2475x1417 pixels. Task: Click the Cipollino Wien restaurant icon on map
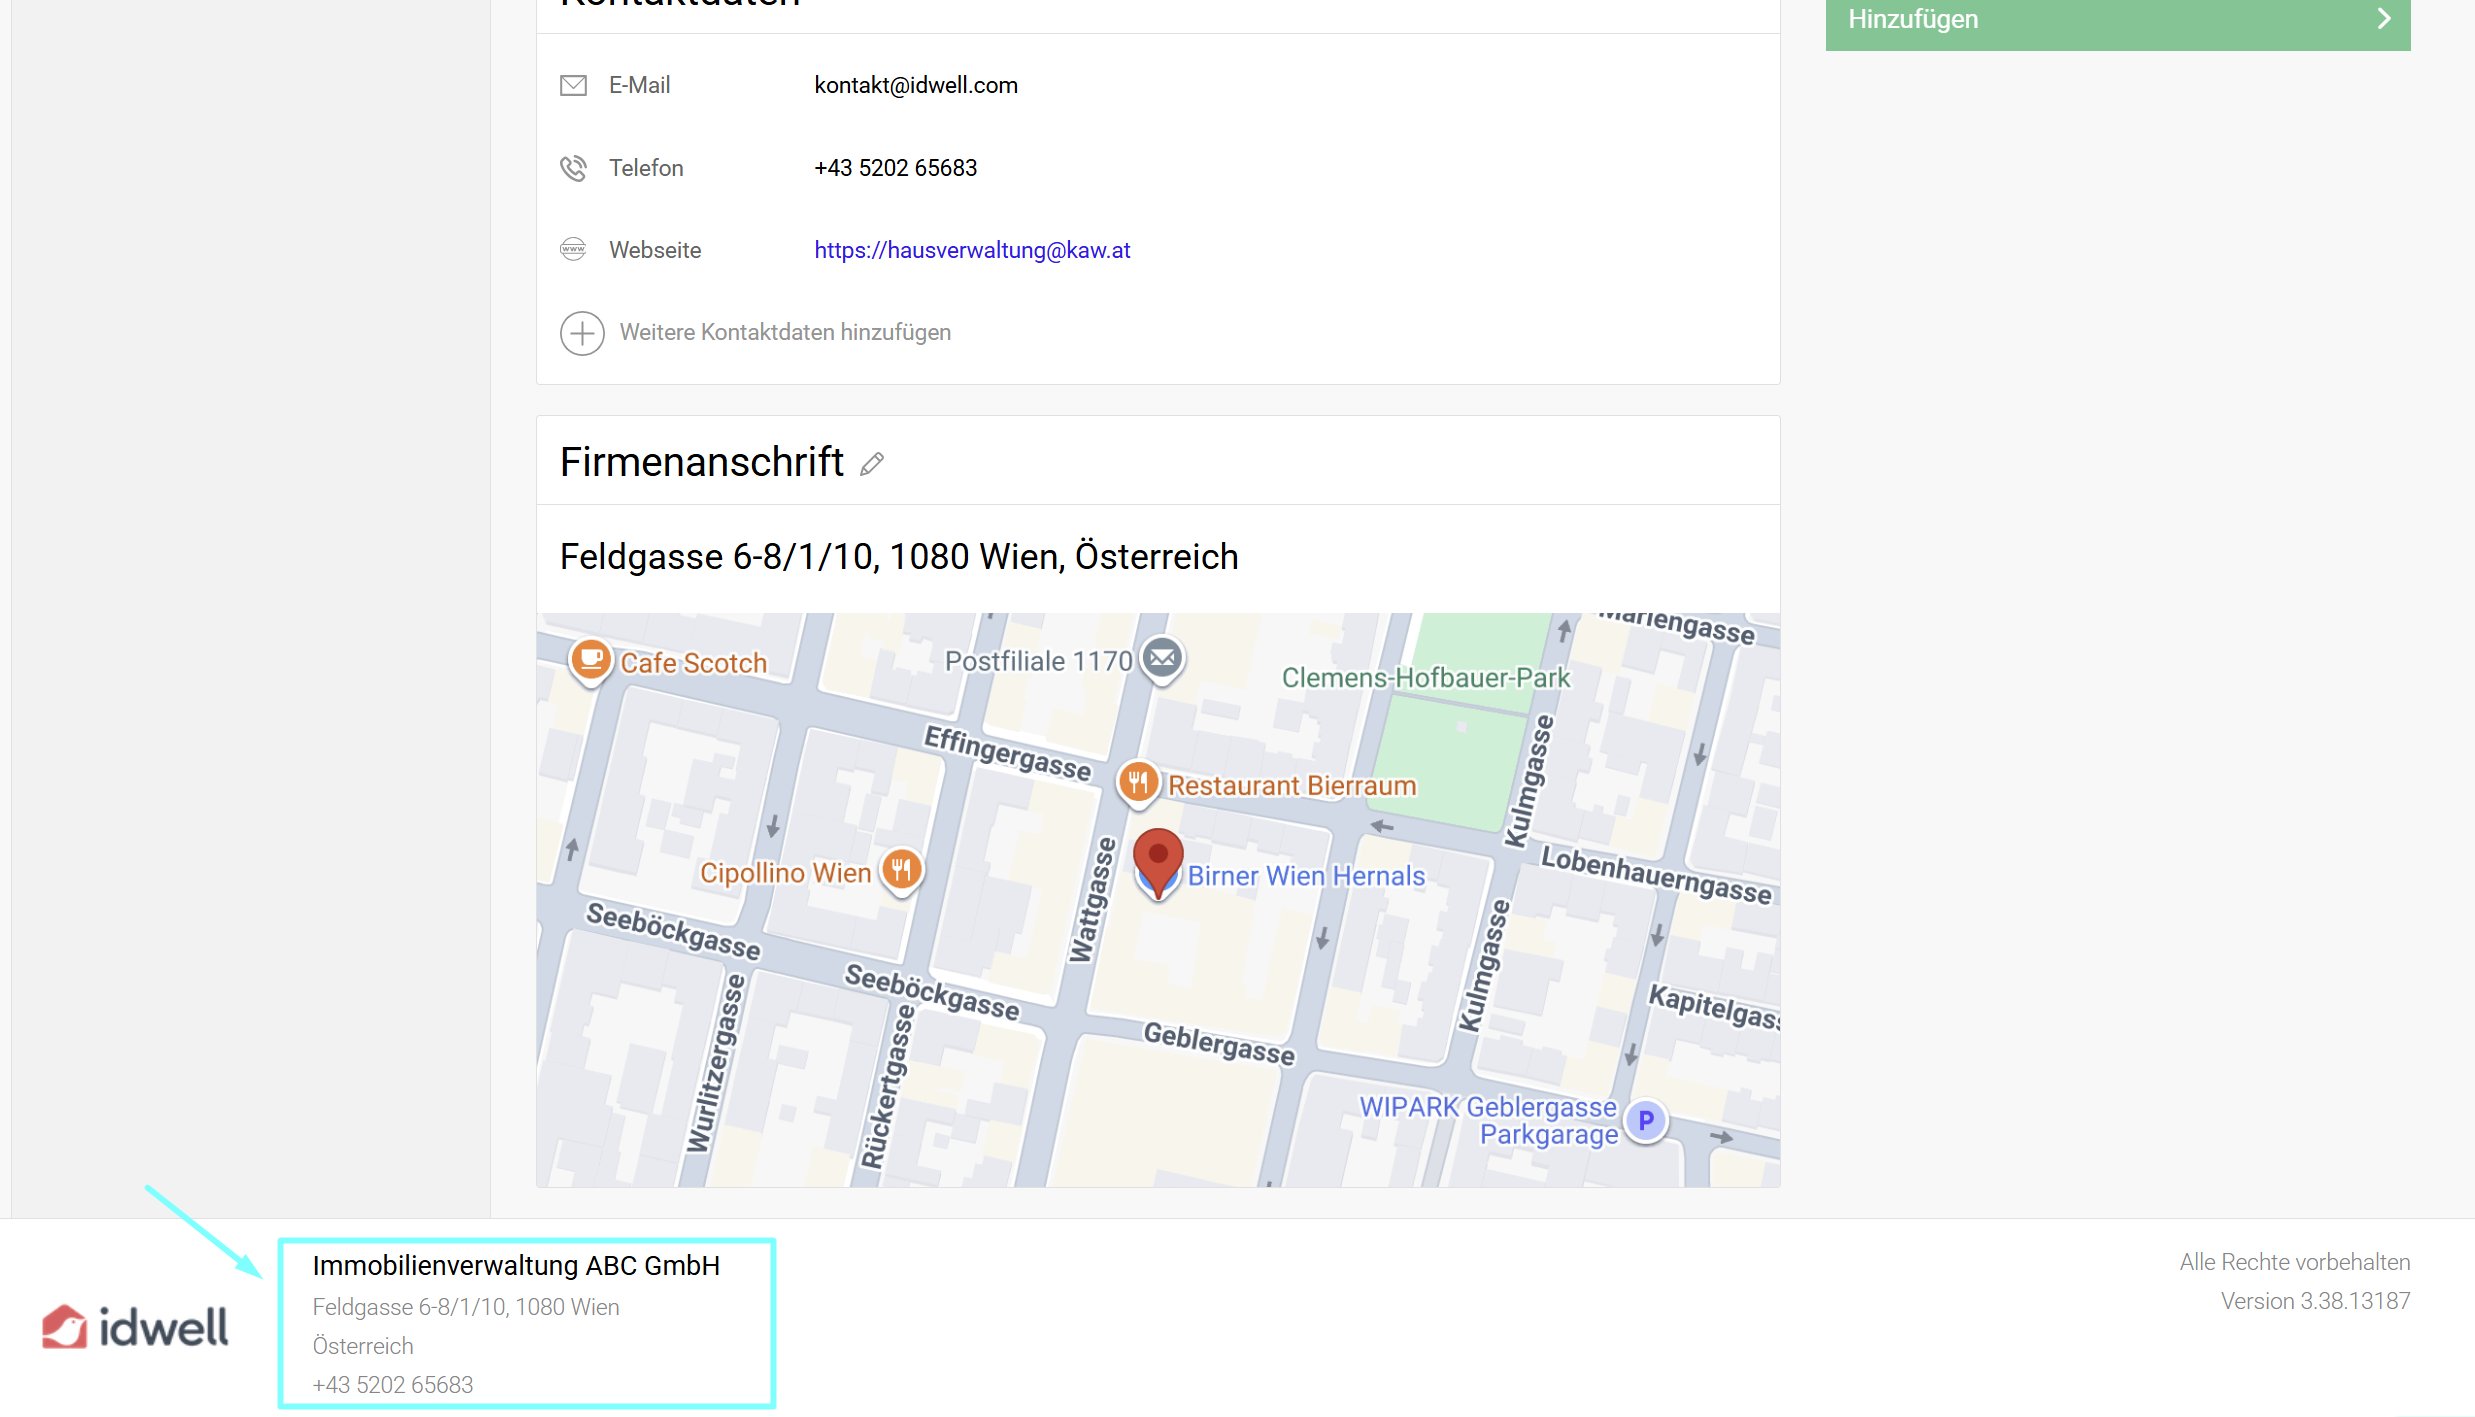point(901,869)
